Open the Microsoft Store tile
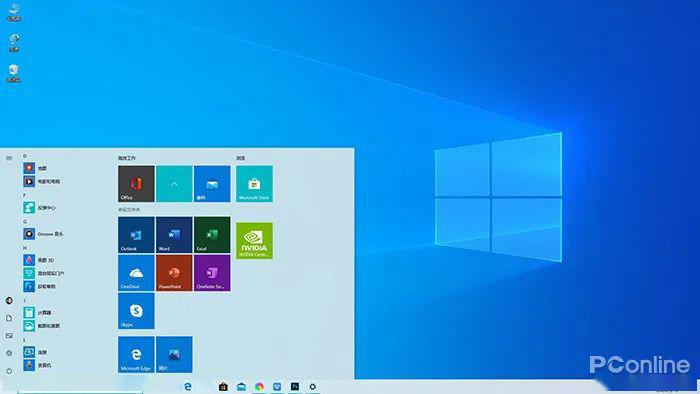The width and height of the screenshot is (700, 394). click(254, 184)
